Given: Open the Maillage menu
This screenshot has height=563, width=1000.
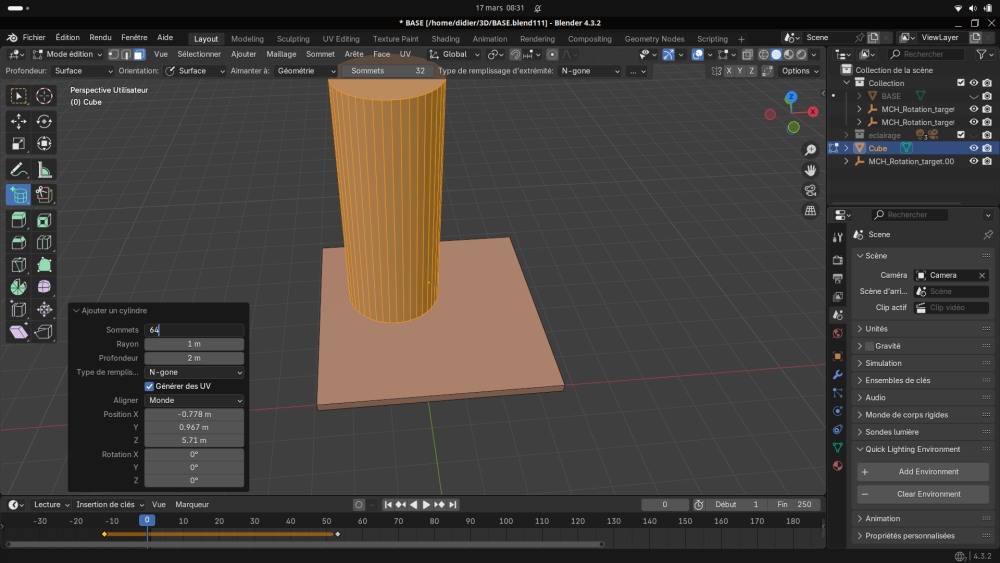Looking at the screenshot, I should (281, 54).
